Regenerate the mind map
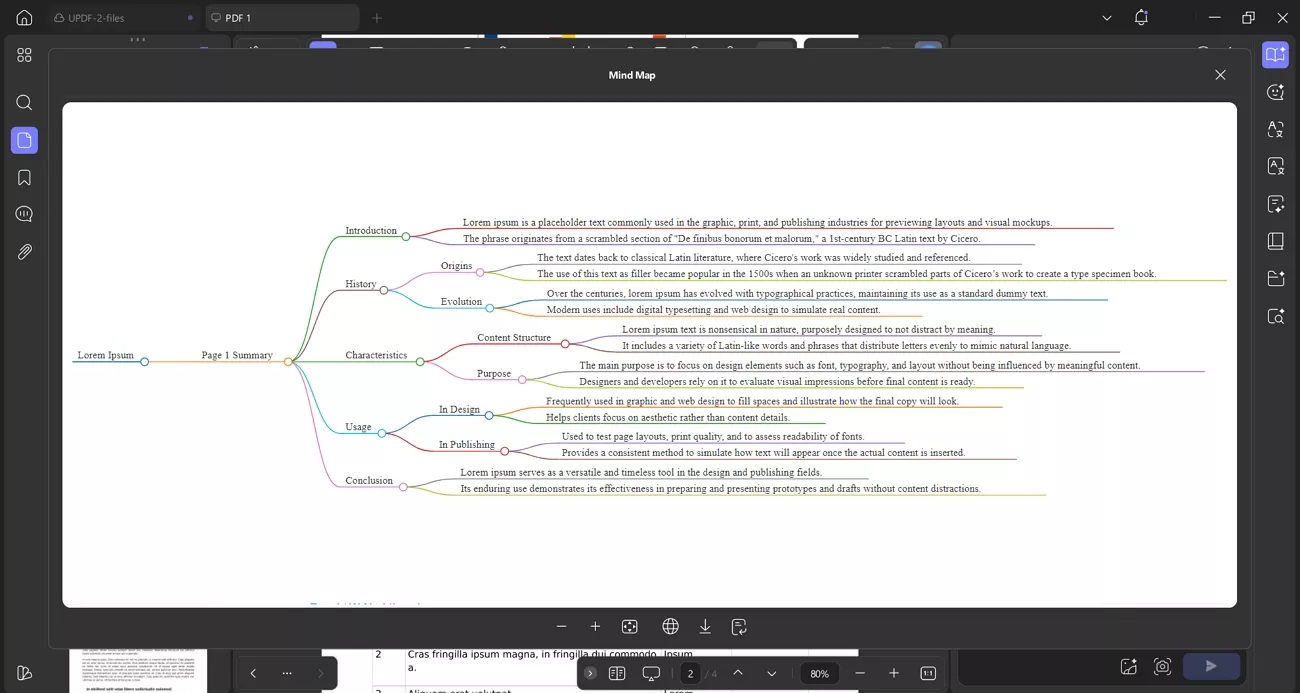Viewport: 1300px width, 693px height. click(x=738, y=626)
